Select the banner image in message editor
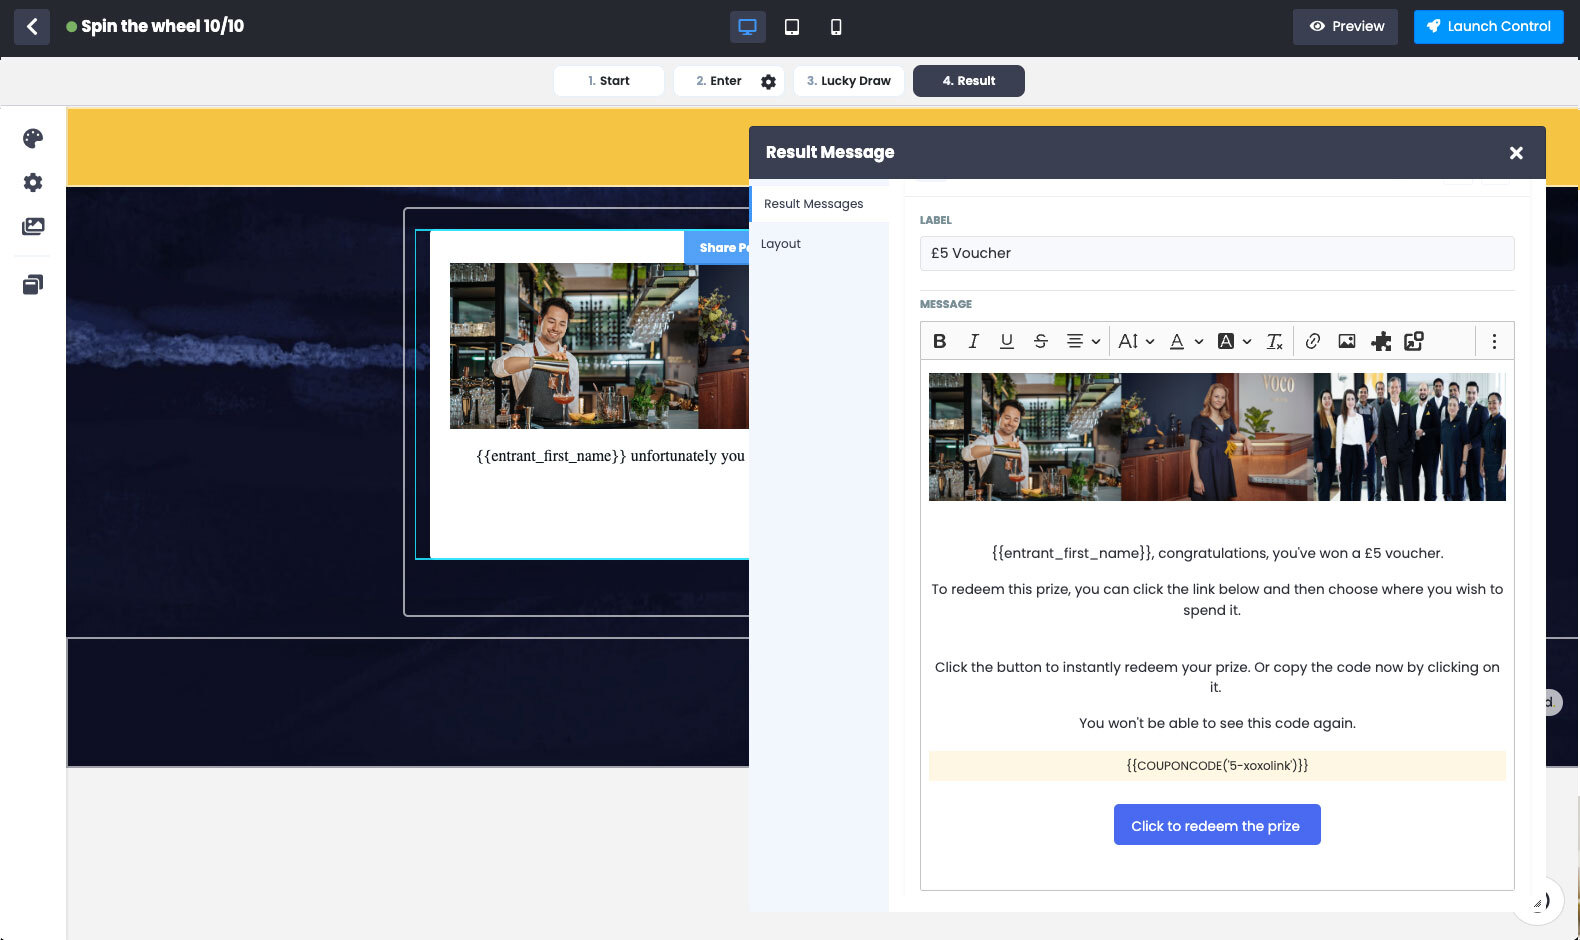1580x940 pixels. coord(1217,437)
